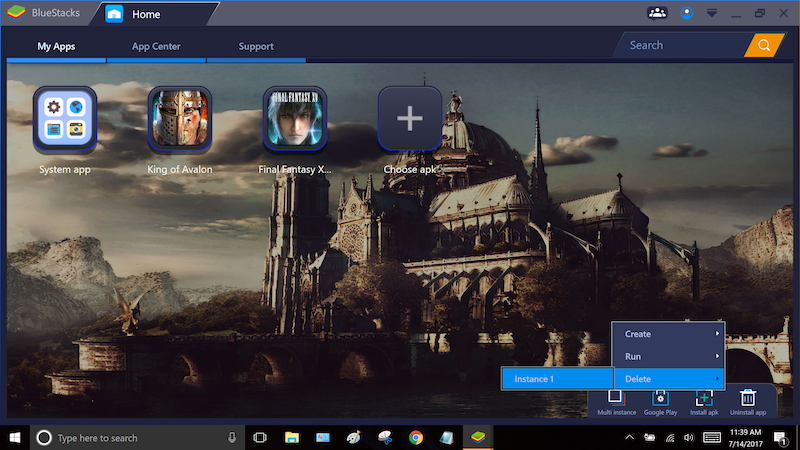Open File Explorer from taskbar
The image size is (800, 450).
(x=292, y=438)
